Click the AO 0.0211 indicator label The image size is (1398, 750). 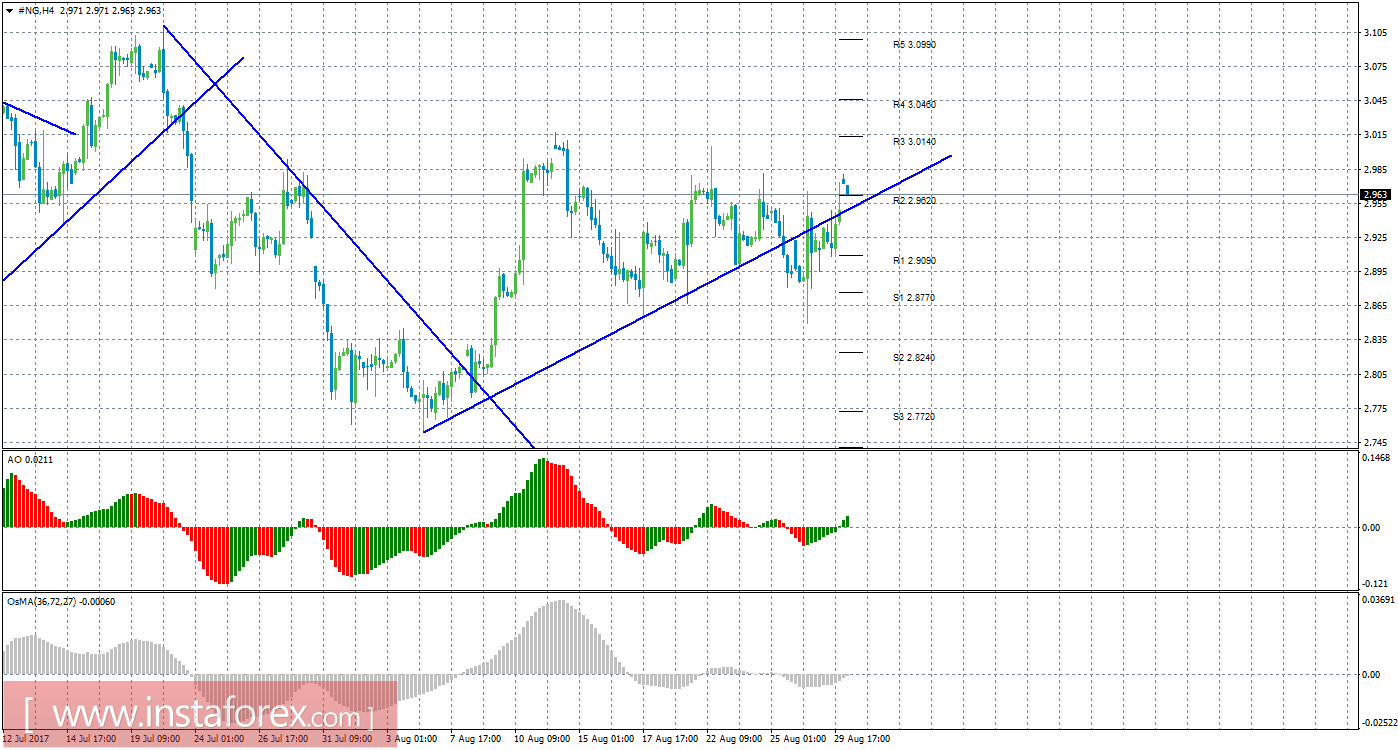coord(28,459)
